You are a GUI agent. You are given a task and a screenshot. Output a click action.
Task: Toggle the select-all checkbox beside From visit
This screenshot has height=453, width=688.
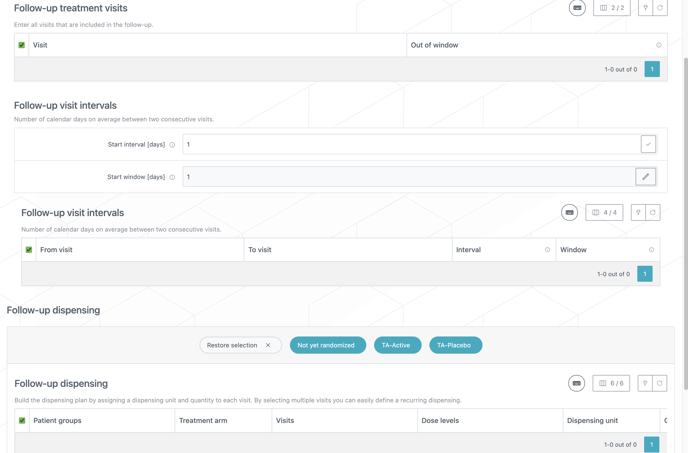point(29,250)
